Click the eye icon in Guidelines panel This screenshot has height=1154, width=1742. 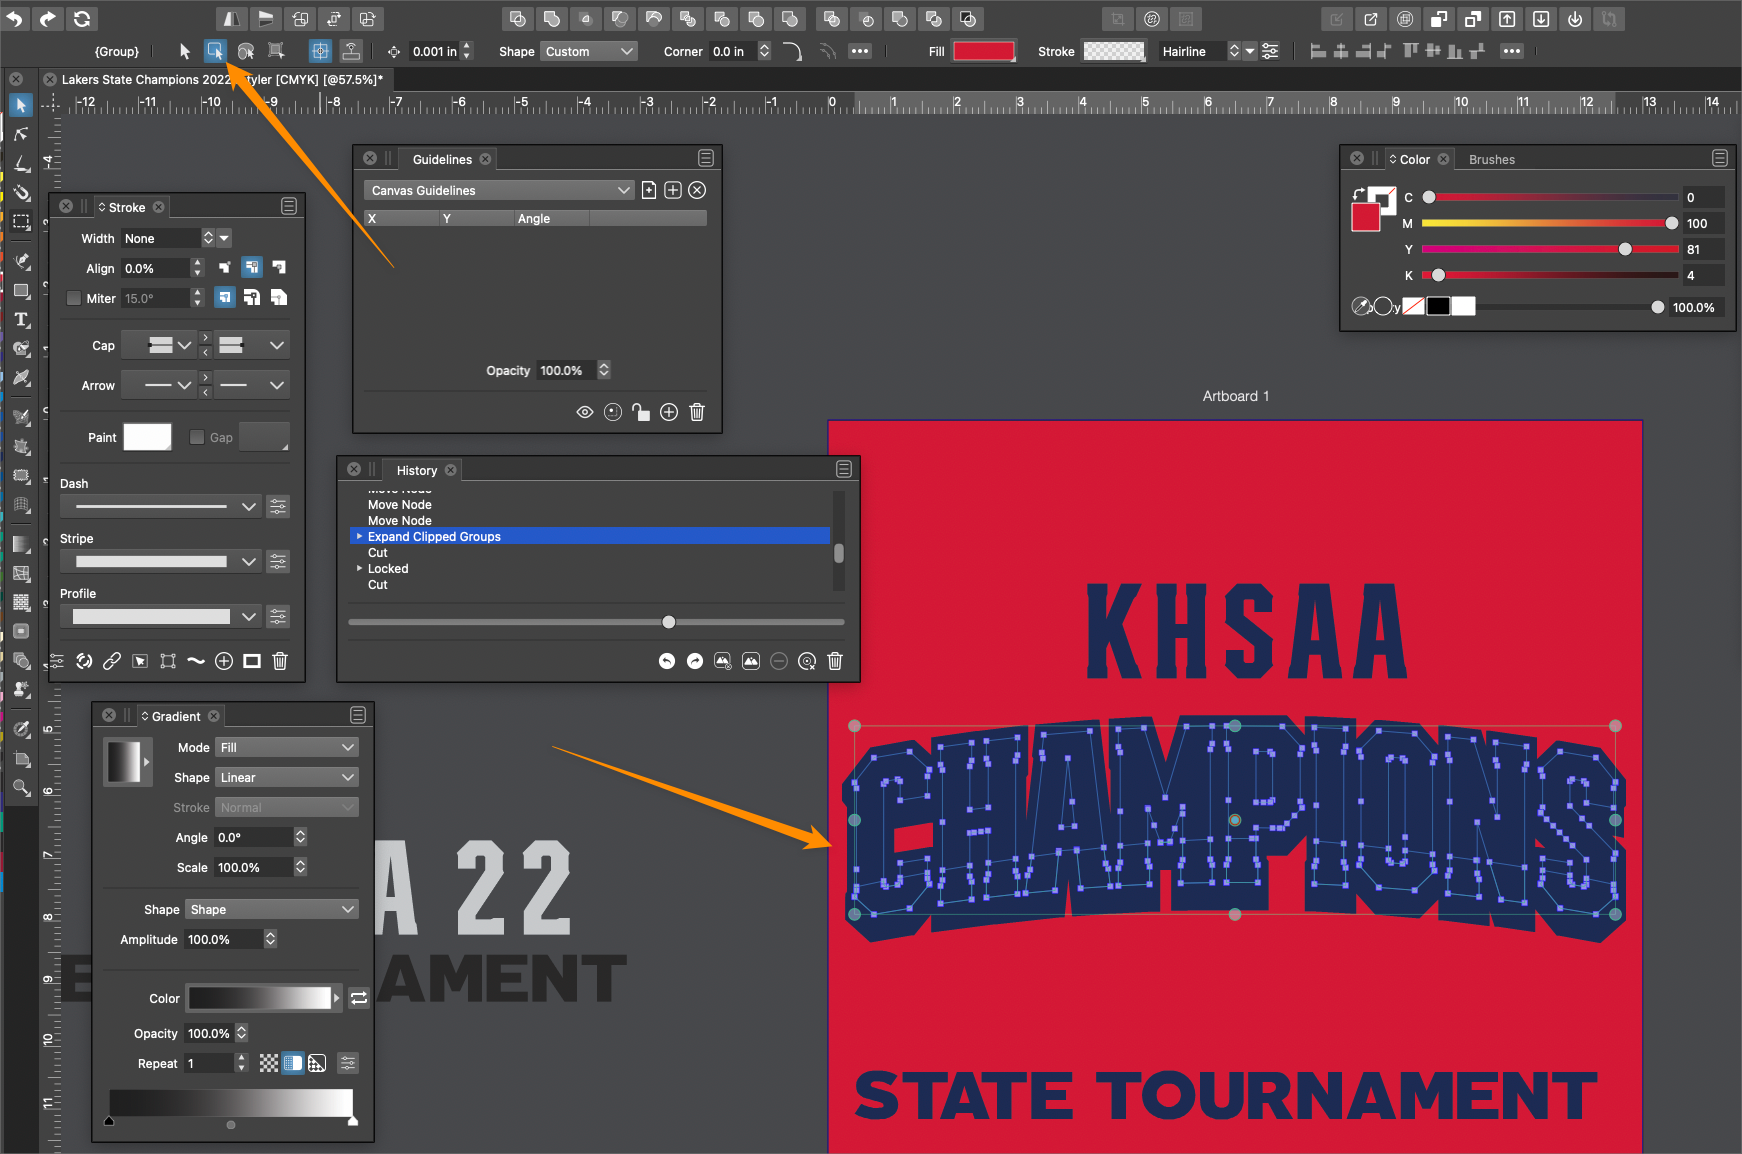click(585, 412)
